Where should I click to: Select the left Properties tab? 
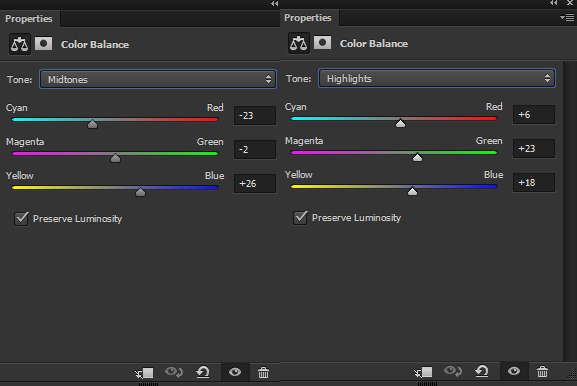click(x=29, y=18)
